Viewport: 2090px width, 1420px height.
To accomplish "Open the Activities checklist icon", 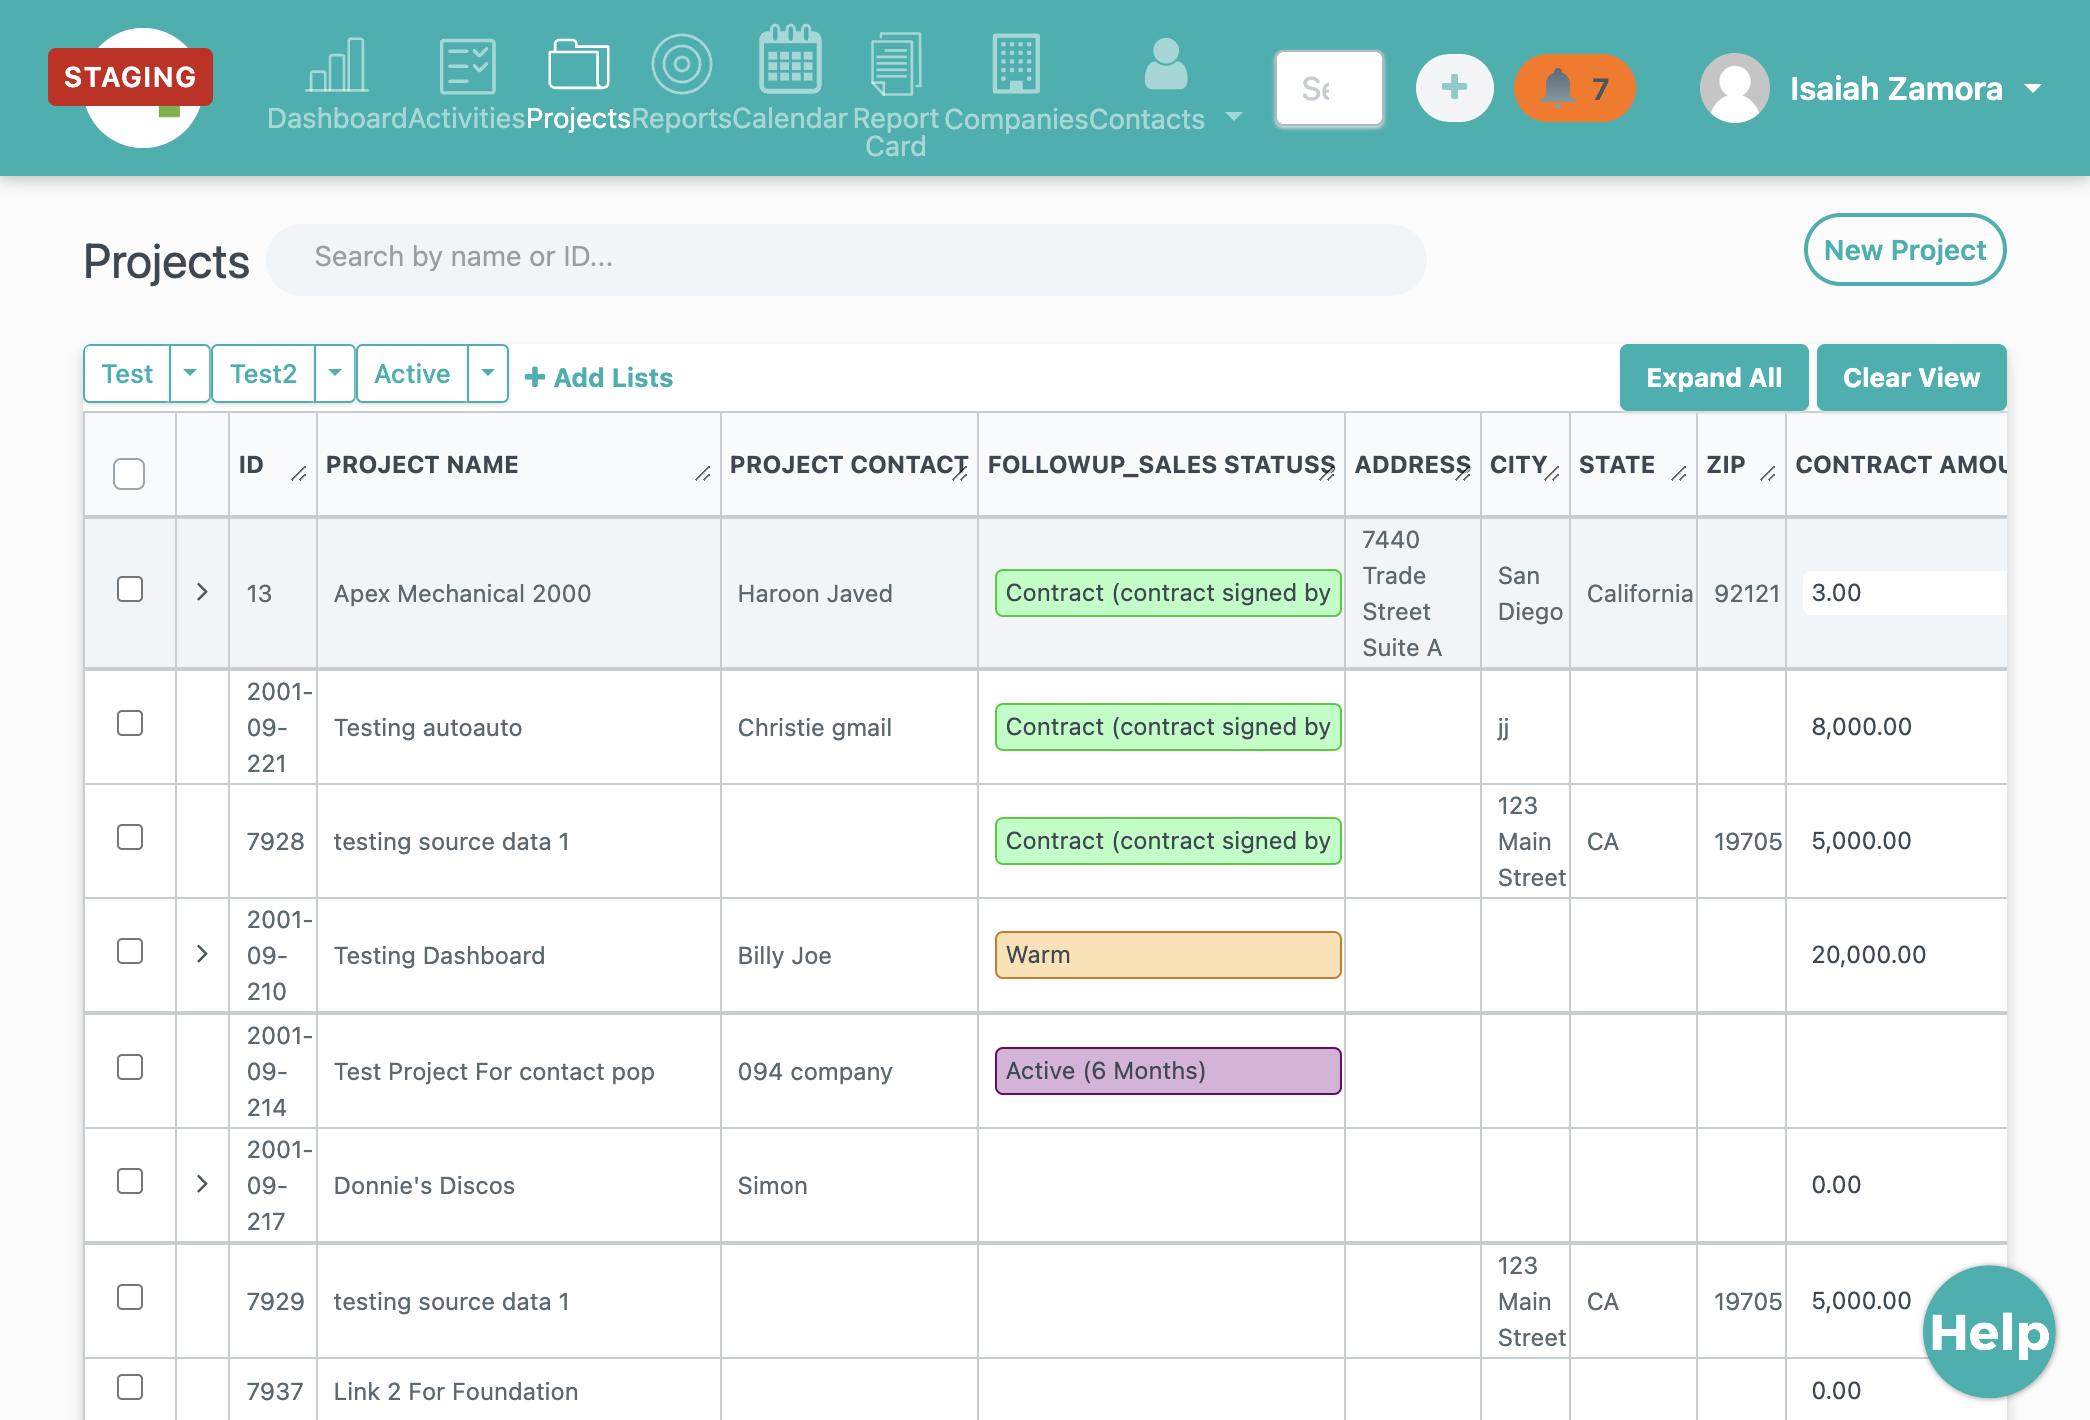I will (467, 65).
